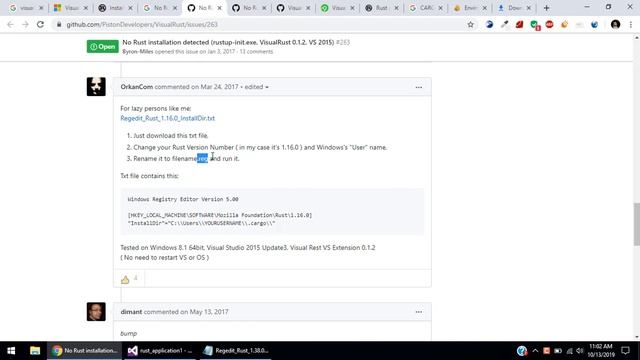Go back to the previous page
Viewport: 640px width, 360px height.
click(10, 24)
